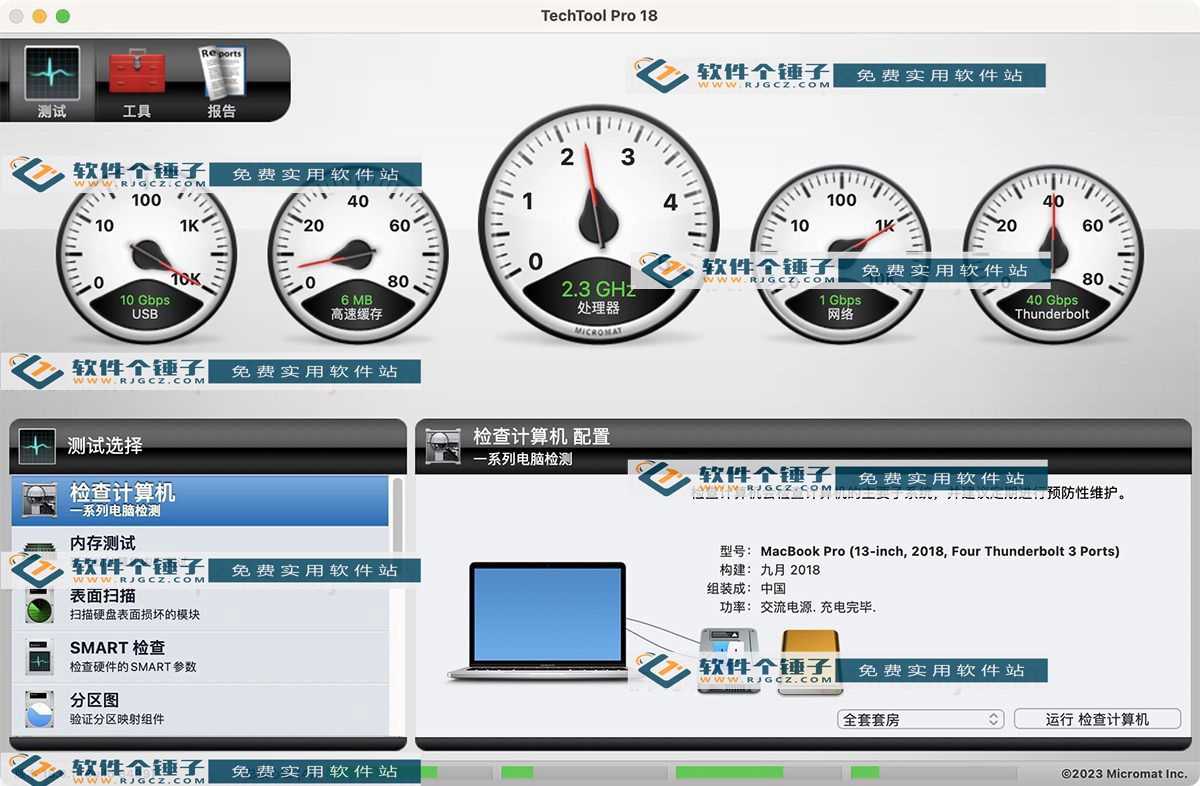1200x786 pixels.
Task: Click the SMART 检查 drive icon
Action: tap(39, 657)
